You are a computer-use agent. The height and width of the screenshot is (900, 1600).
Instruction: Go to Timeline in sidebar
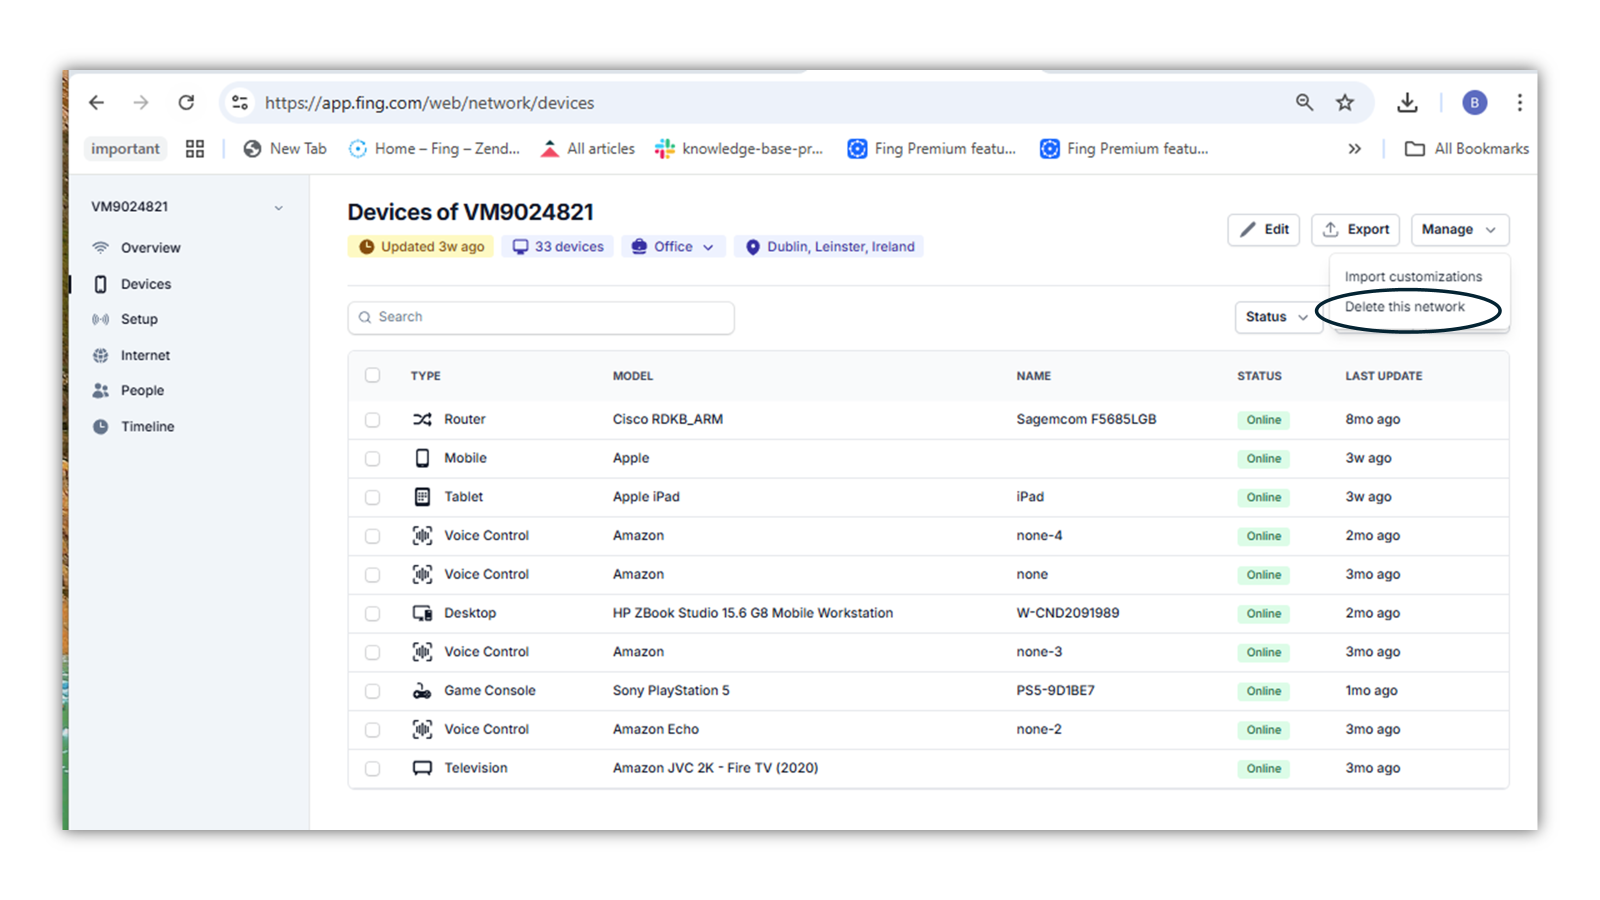coord(147,426)
